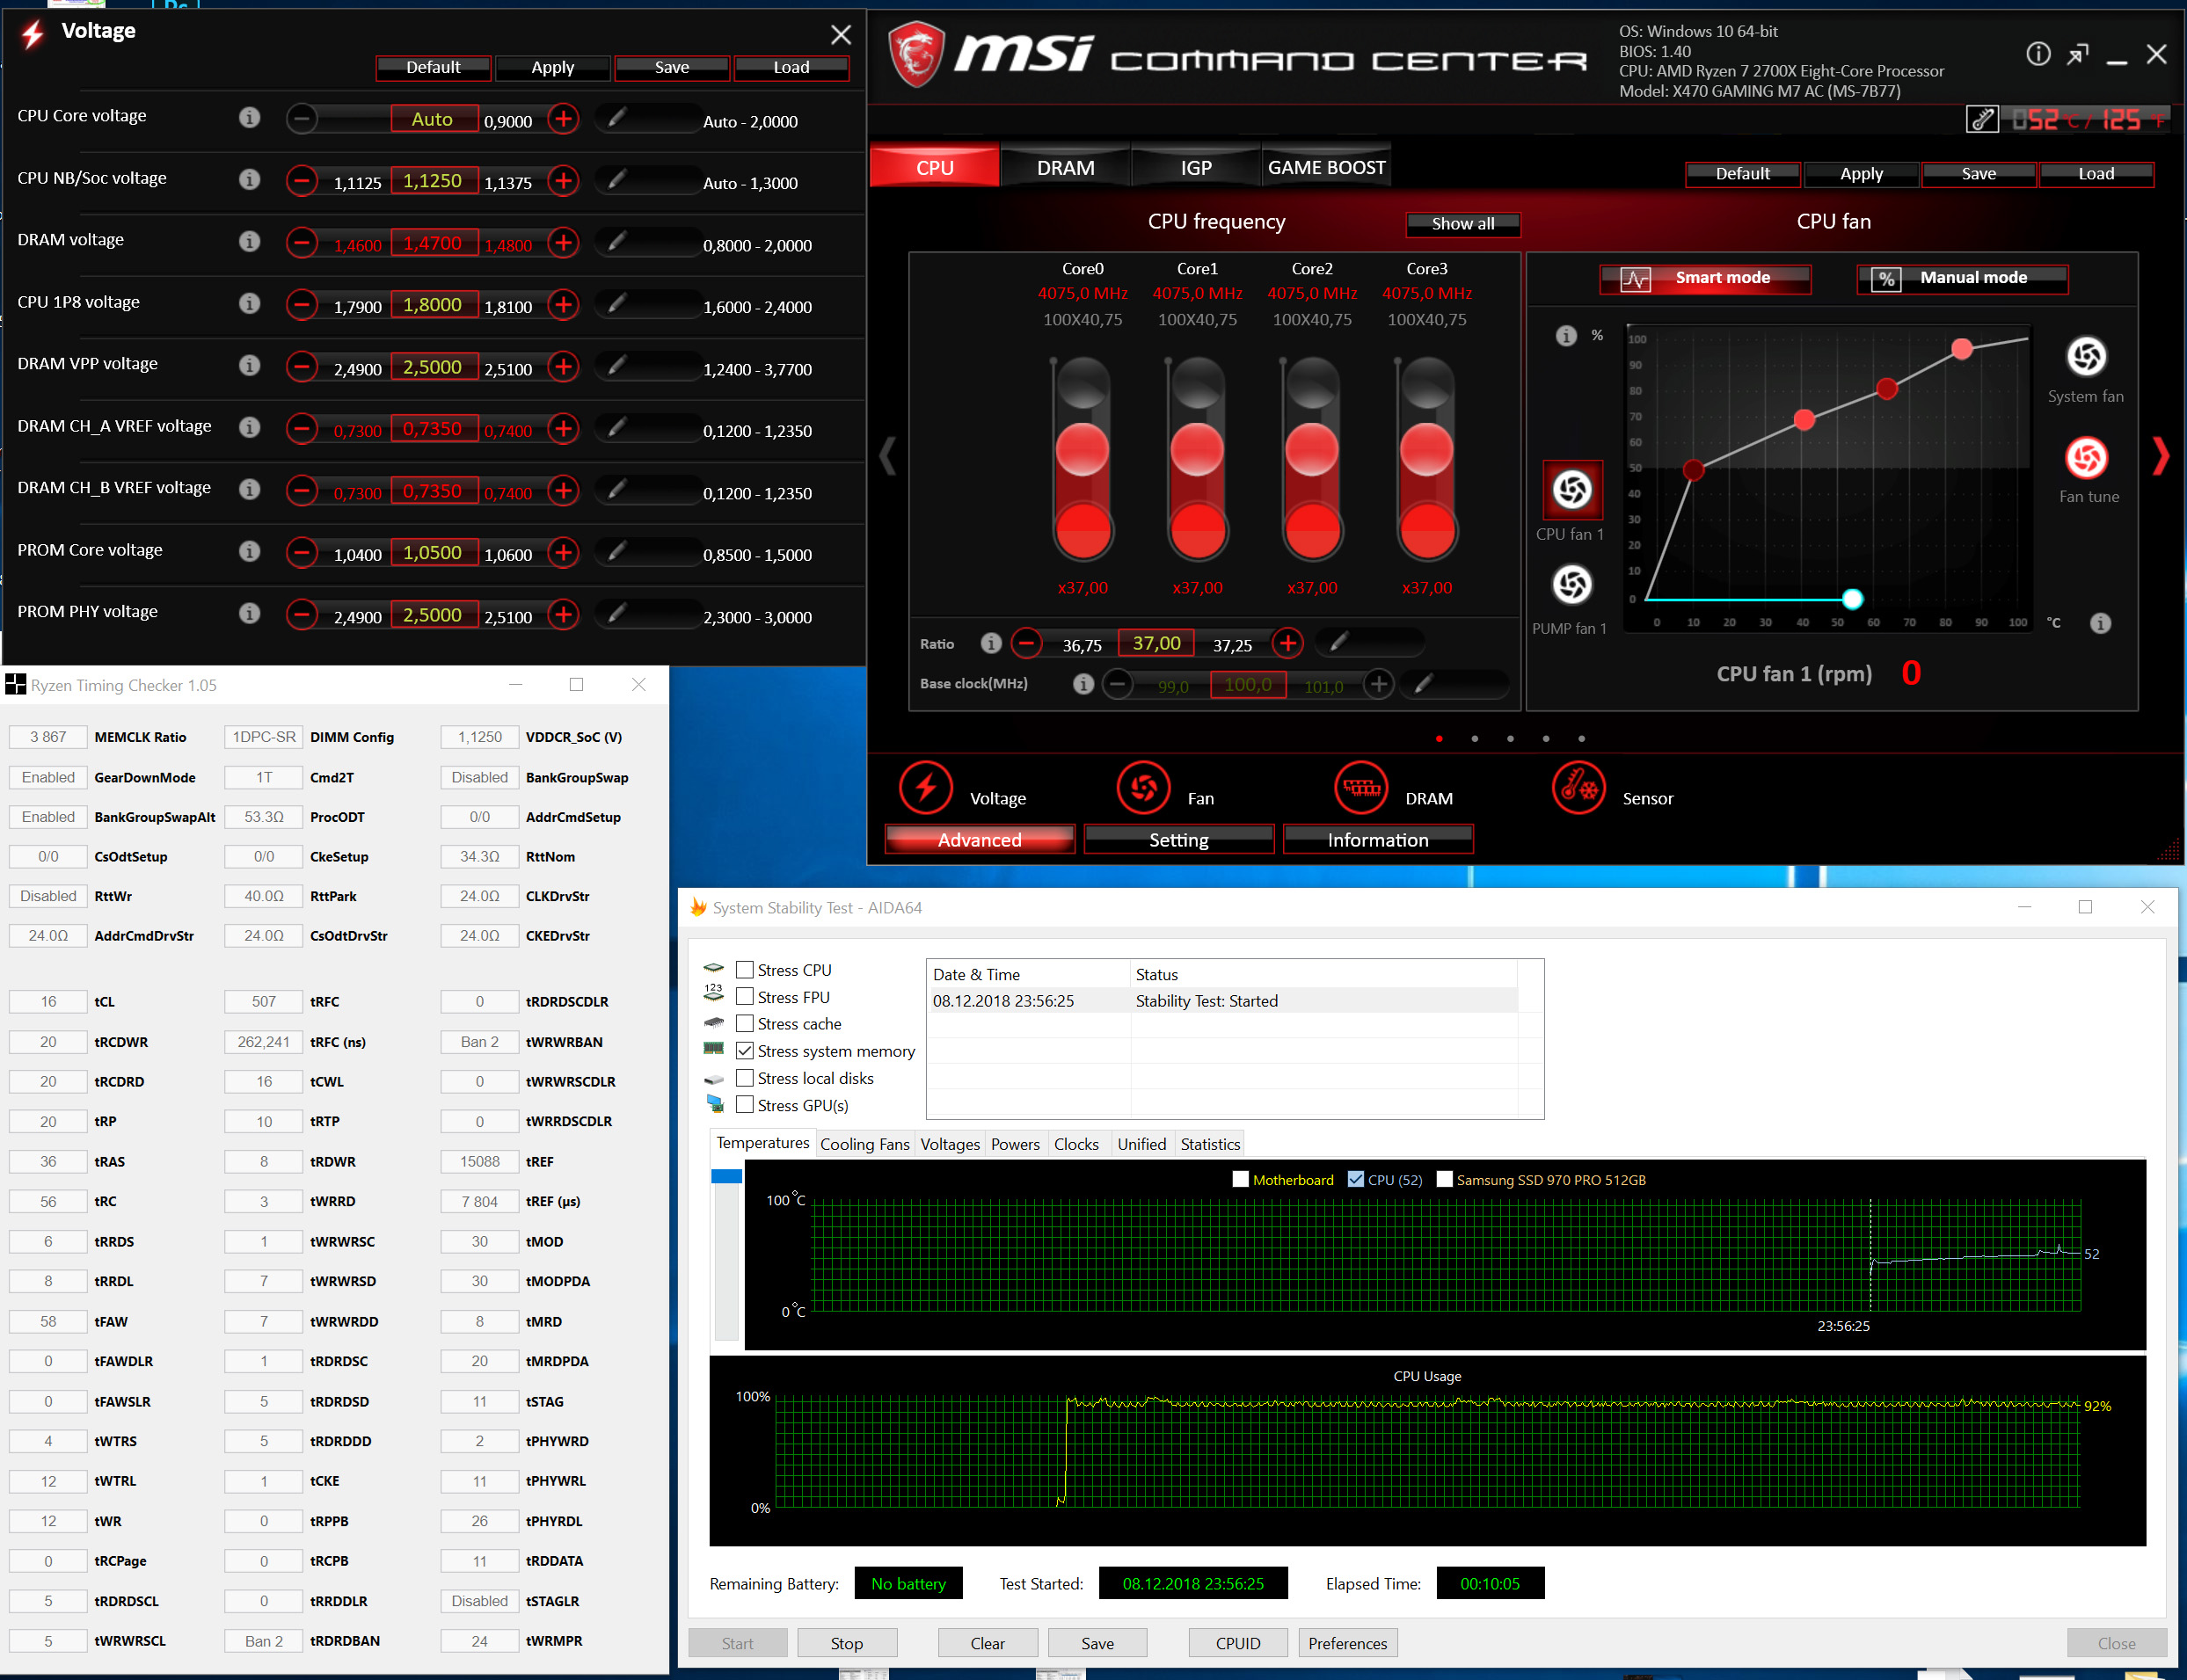
Task: Click the Voltage lightning bolt icon
Action: 925,788
